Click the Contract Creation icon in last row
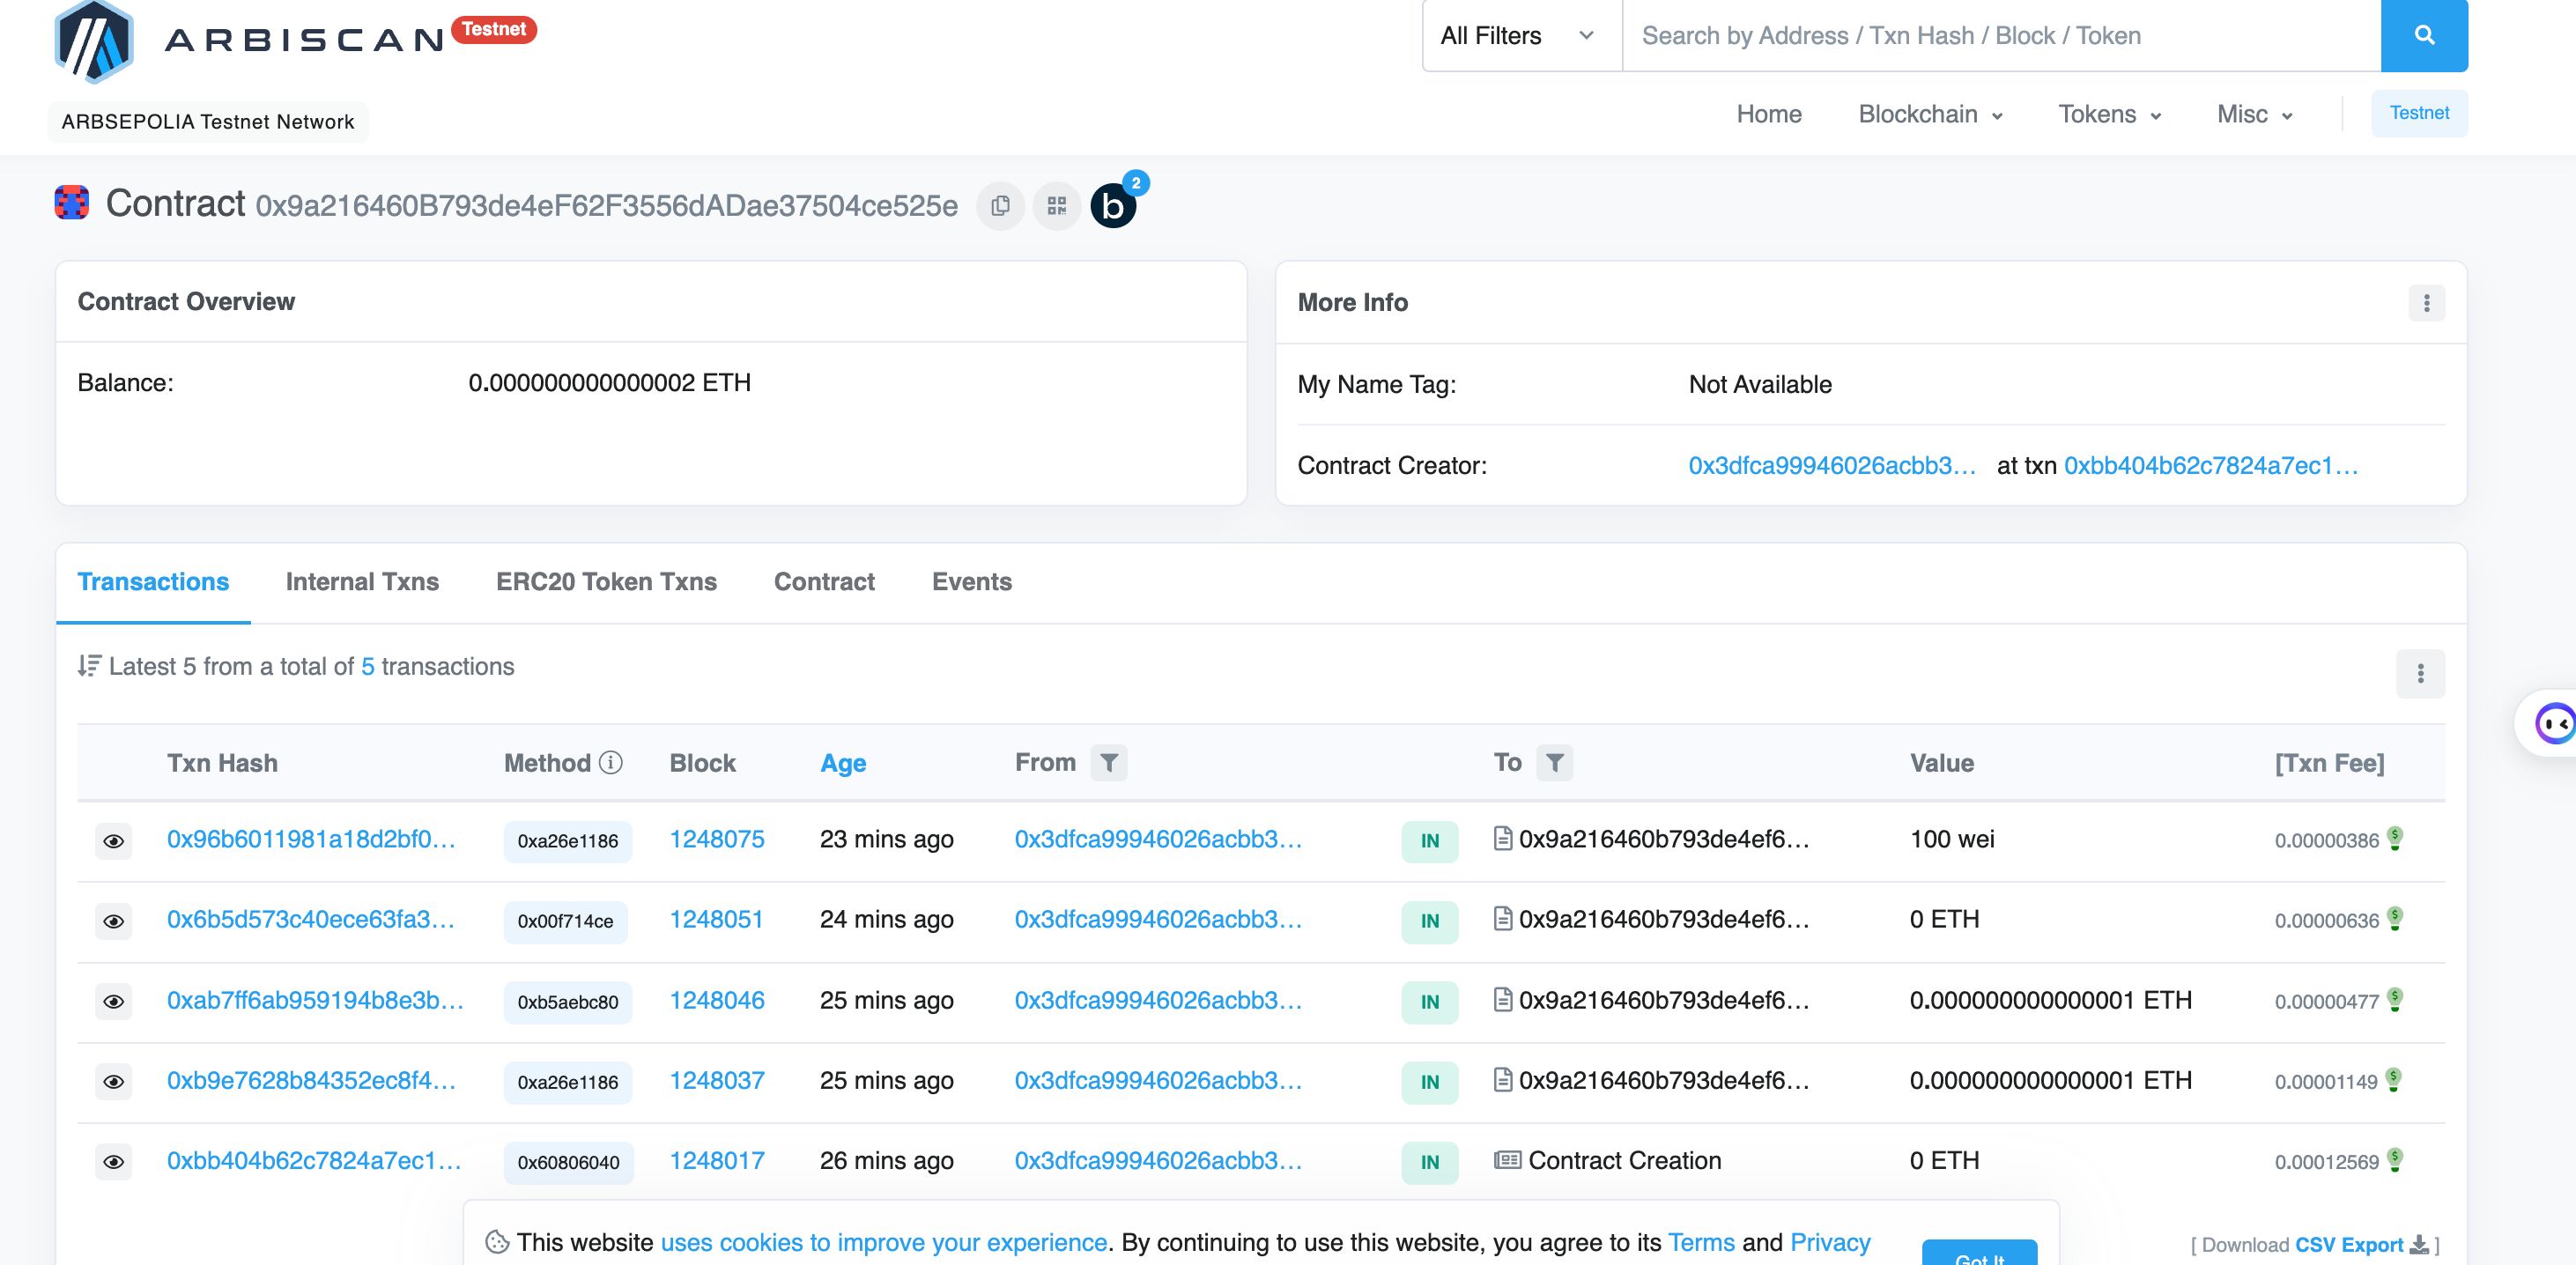This screenshot has width=2576, height=1265. (x=1507, y=1160)
